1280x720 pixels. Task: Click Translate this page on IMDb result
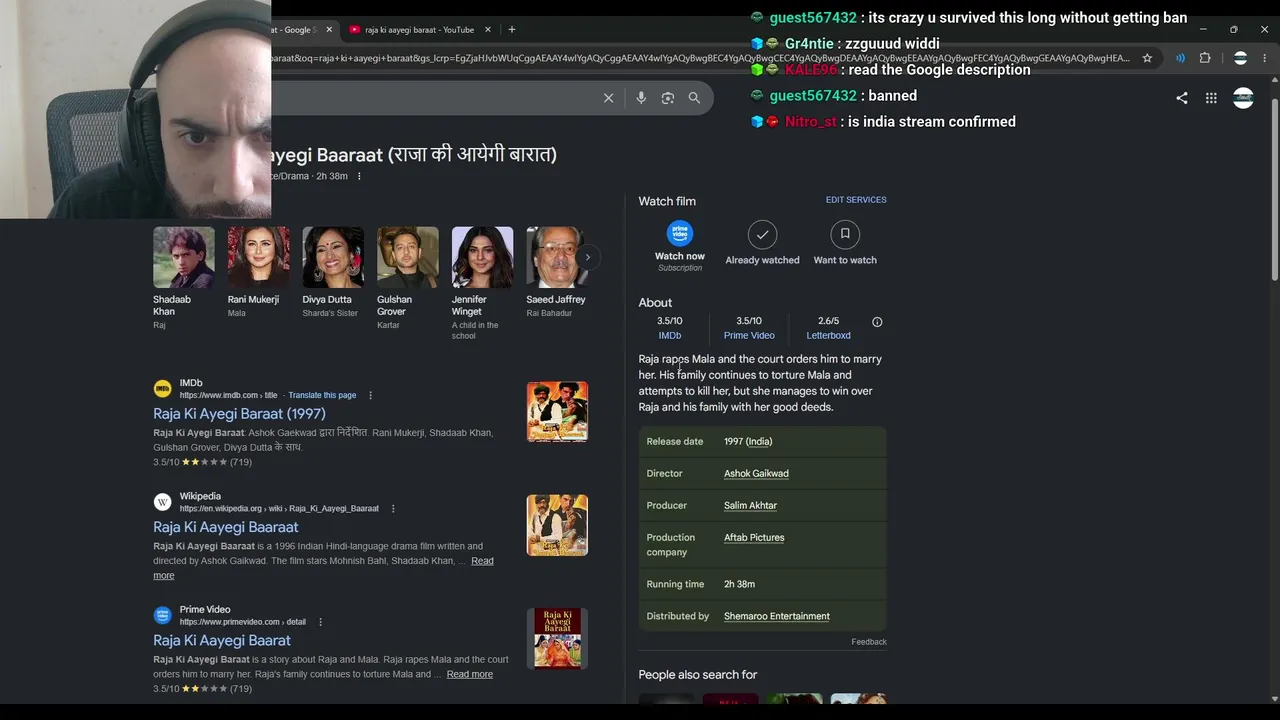point(322,395)
